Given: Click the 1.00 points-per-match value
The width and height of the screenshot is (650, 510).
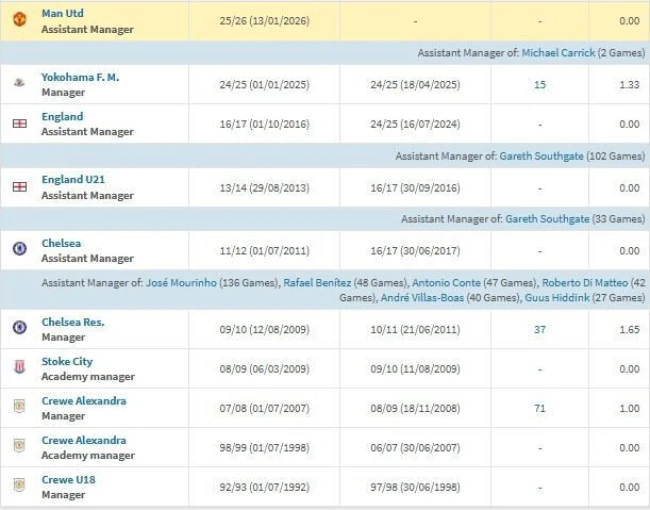Looking at the screenshot, I should 629,408.
